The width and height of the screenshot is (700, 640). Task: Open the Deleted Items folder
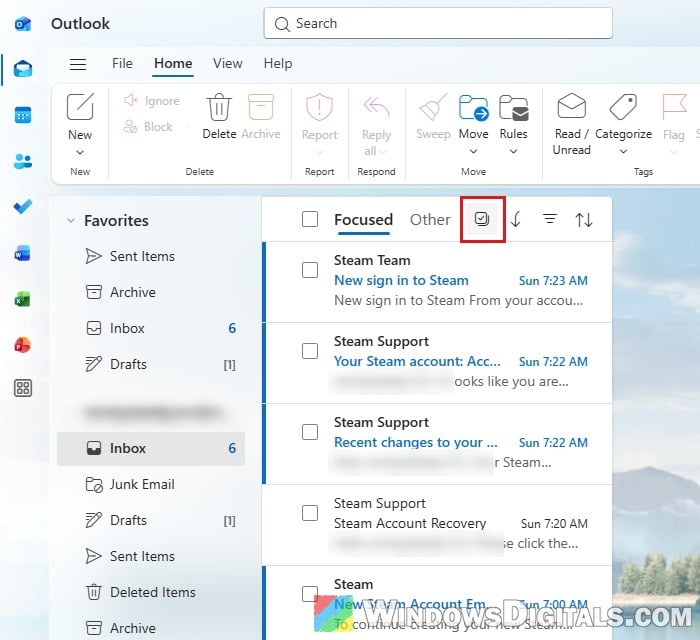[151, 592]
